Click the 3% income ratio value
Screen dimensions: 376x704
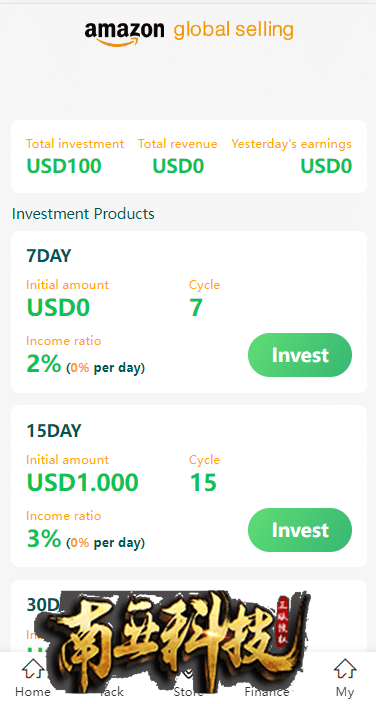[44, 539]
